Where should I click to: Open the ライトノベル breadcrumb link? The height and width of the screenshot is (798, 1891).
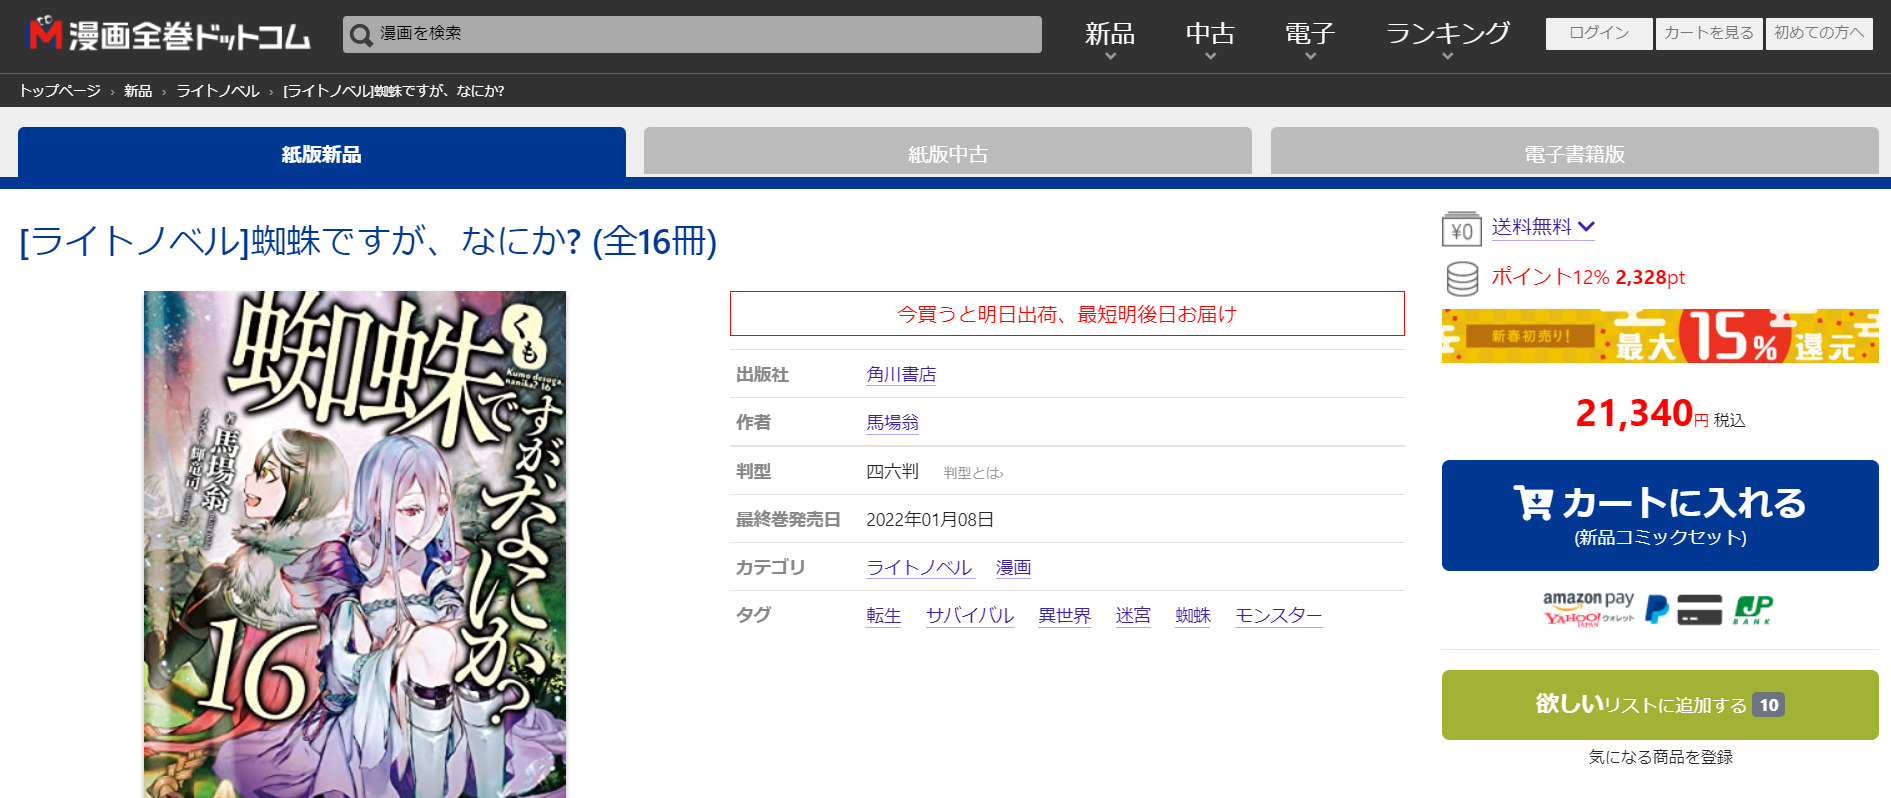218,91
